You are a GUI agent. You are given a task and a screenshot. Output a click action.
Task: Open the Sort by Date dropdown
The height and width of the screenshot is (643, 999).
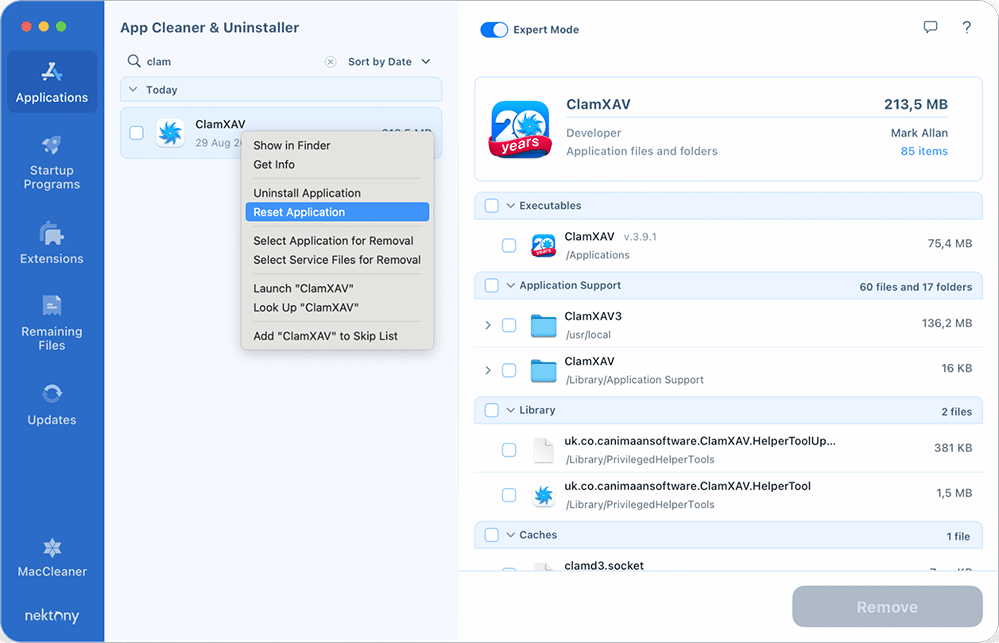click(389, 62)
